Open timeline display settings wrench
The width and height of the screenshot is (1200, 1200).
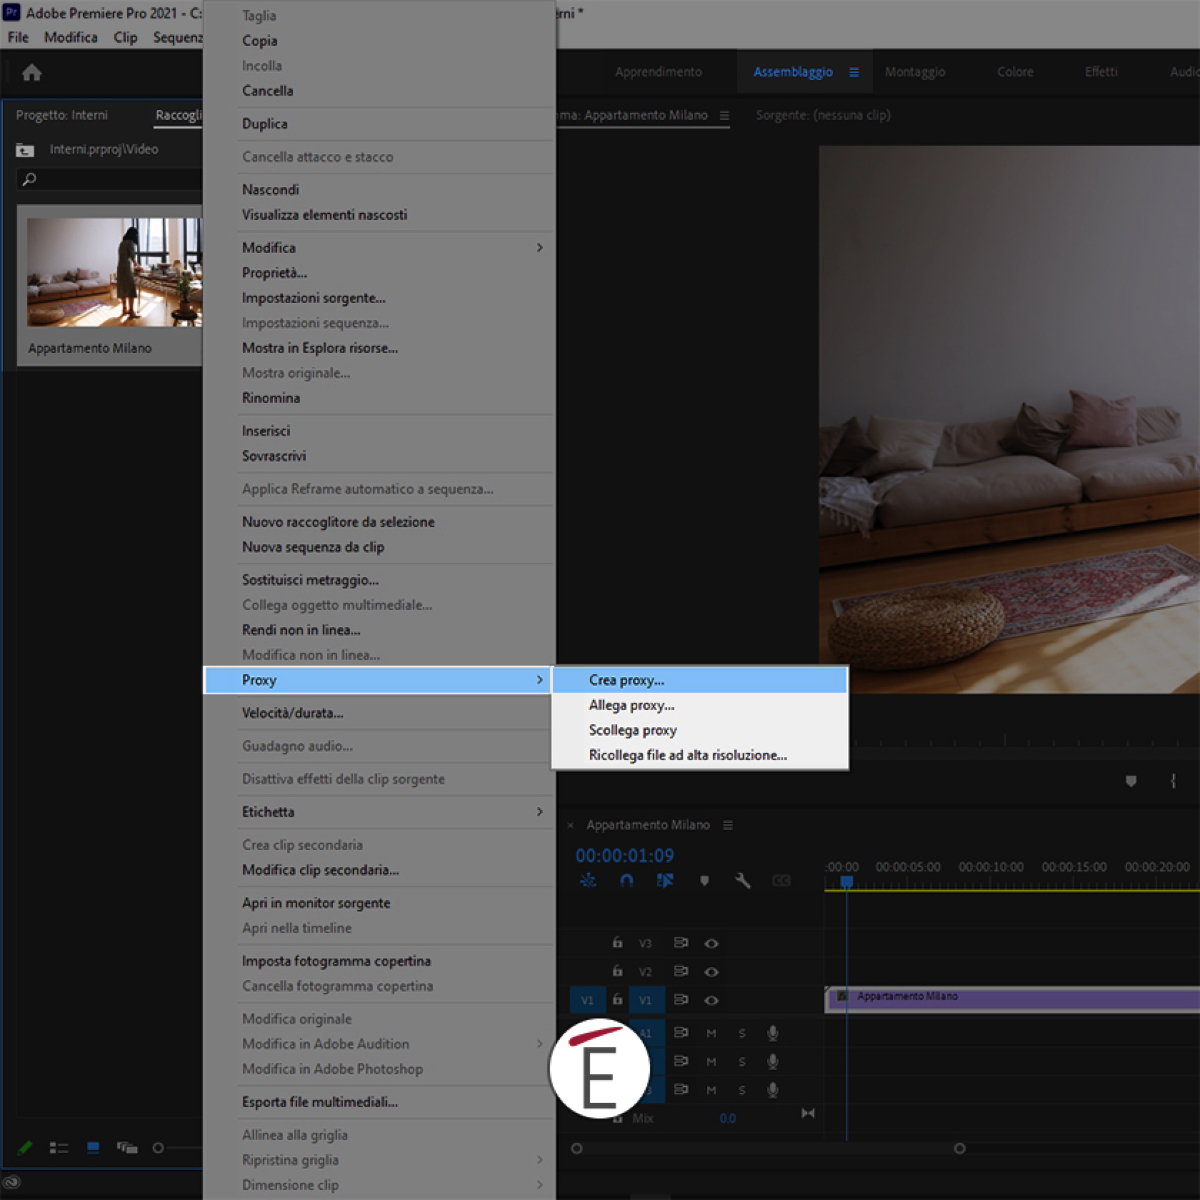[x=742, y=881]
